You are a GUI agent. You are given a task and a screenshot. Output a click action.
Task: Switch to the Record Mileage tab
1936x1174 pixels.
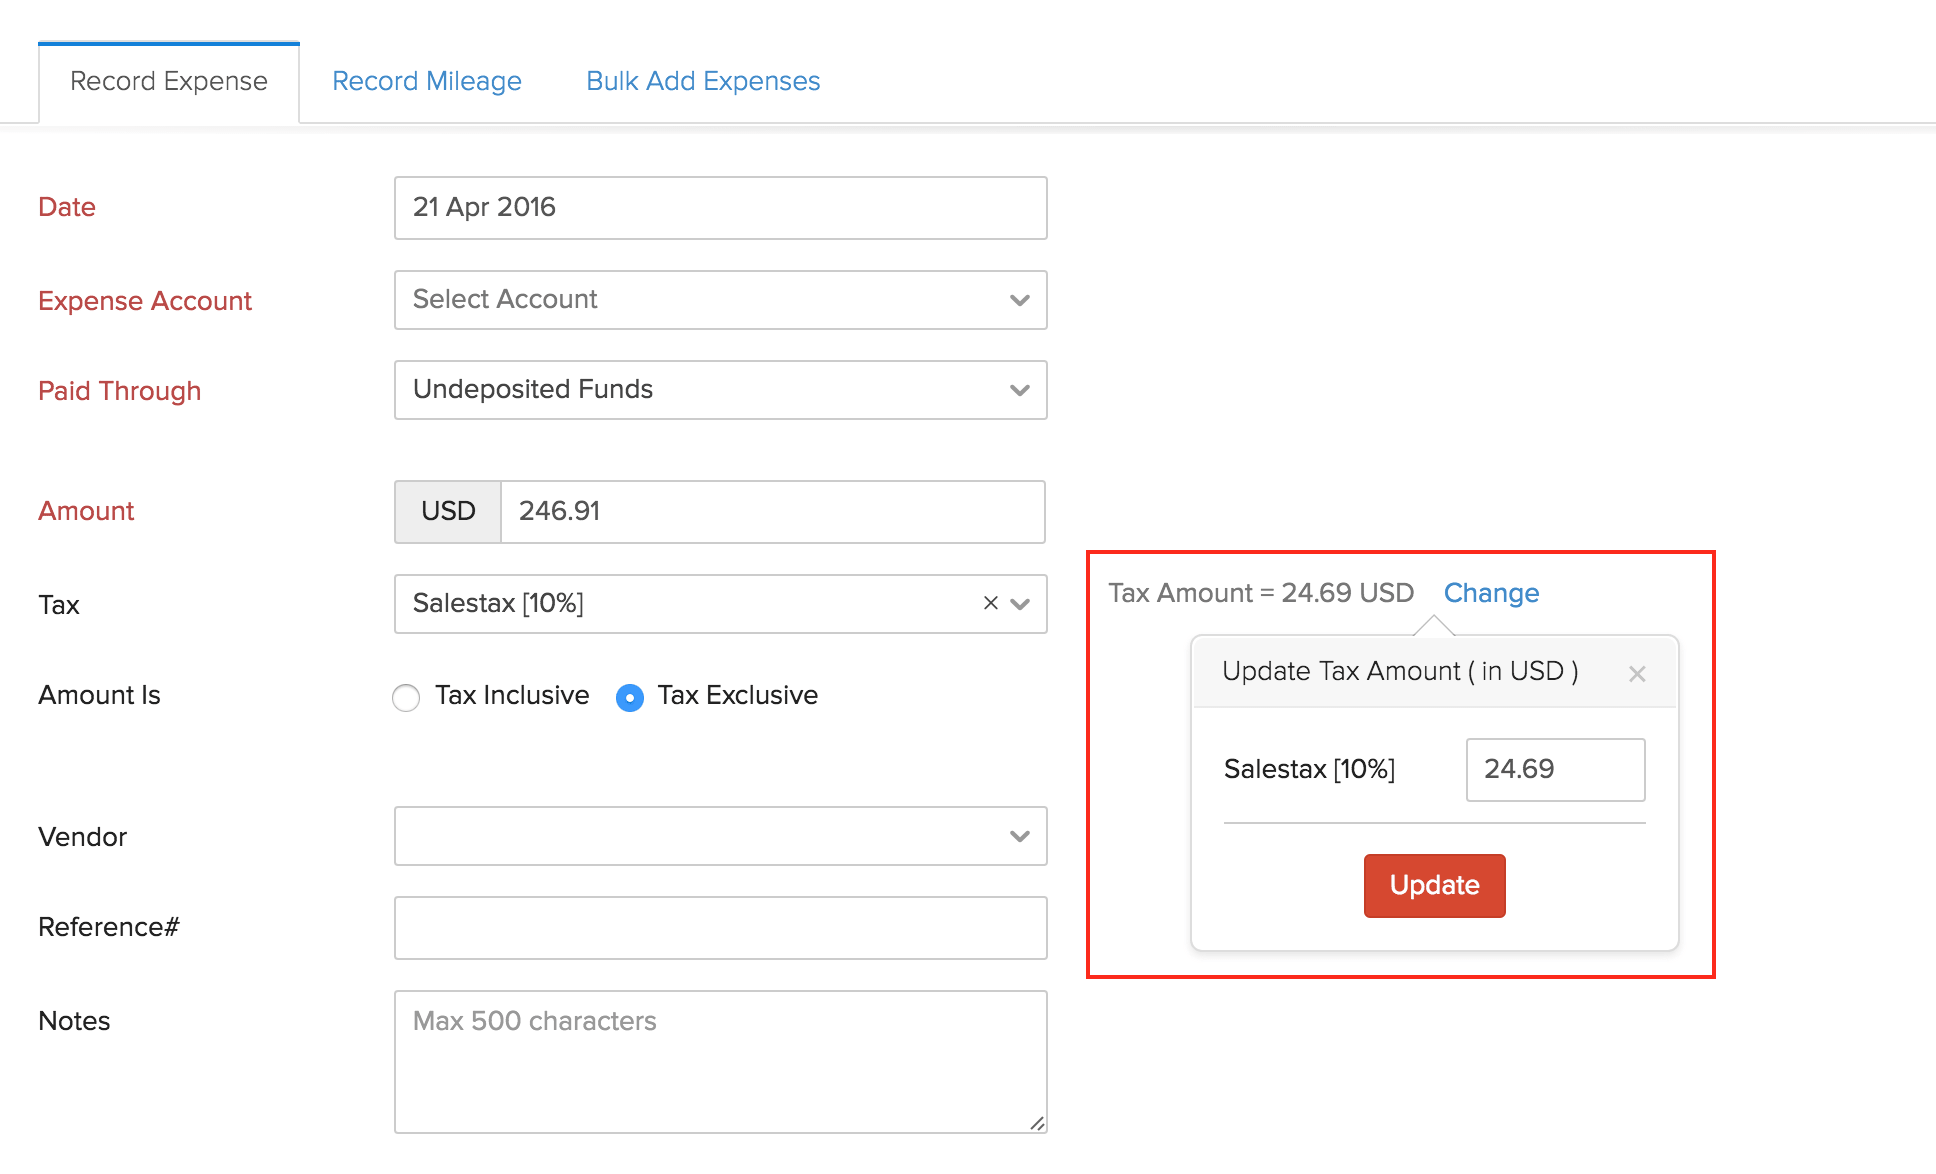[x=426, y=41]
